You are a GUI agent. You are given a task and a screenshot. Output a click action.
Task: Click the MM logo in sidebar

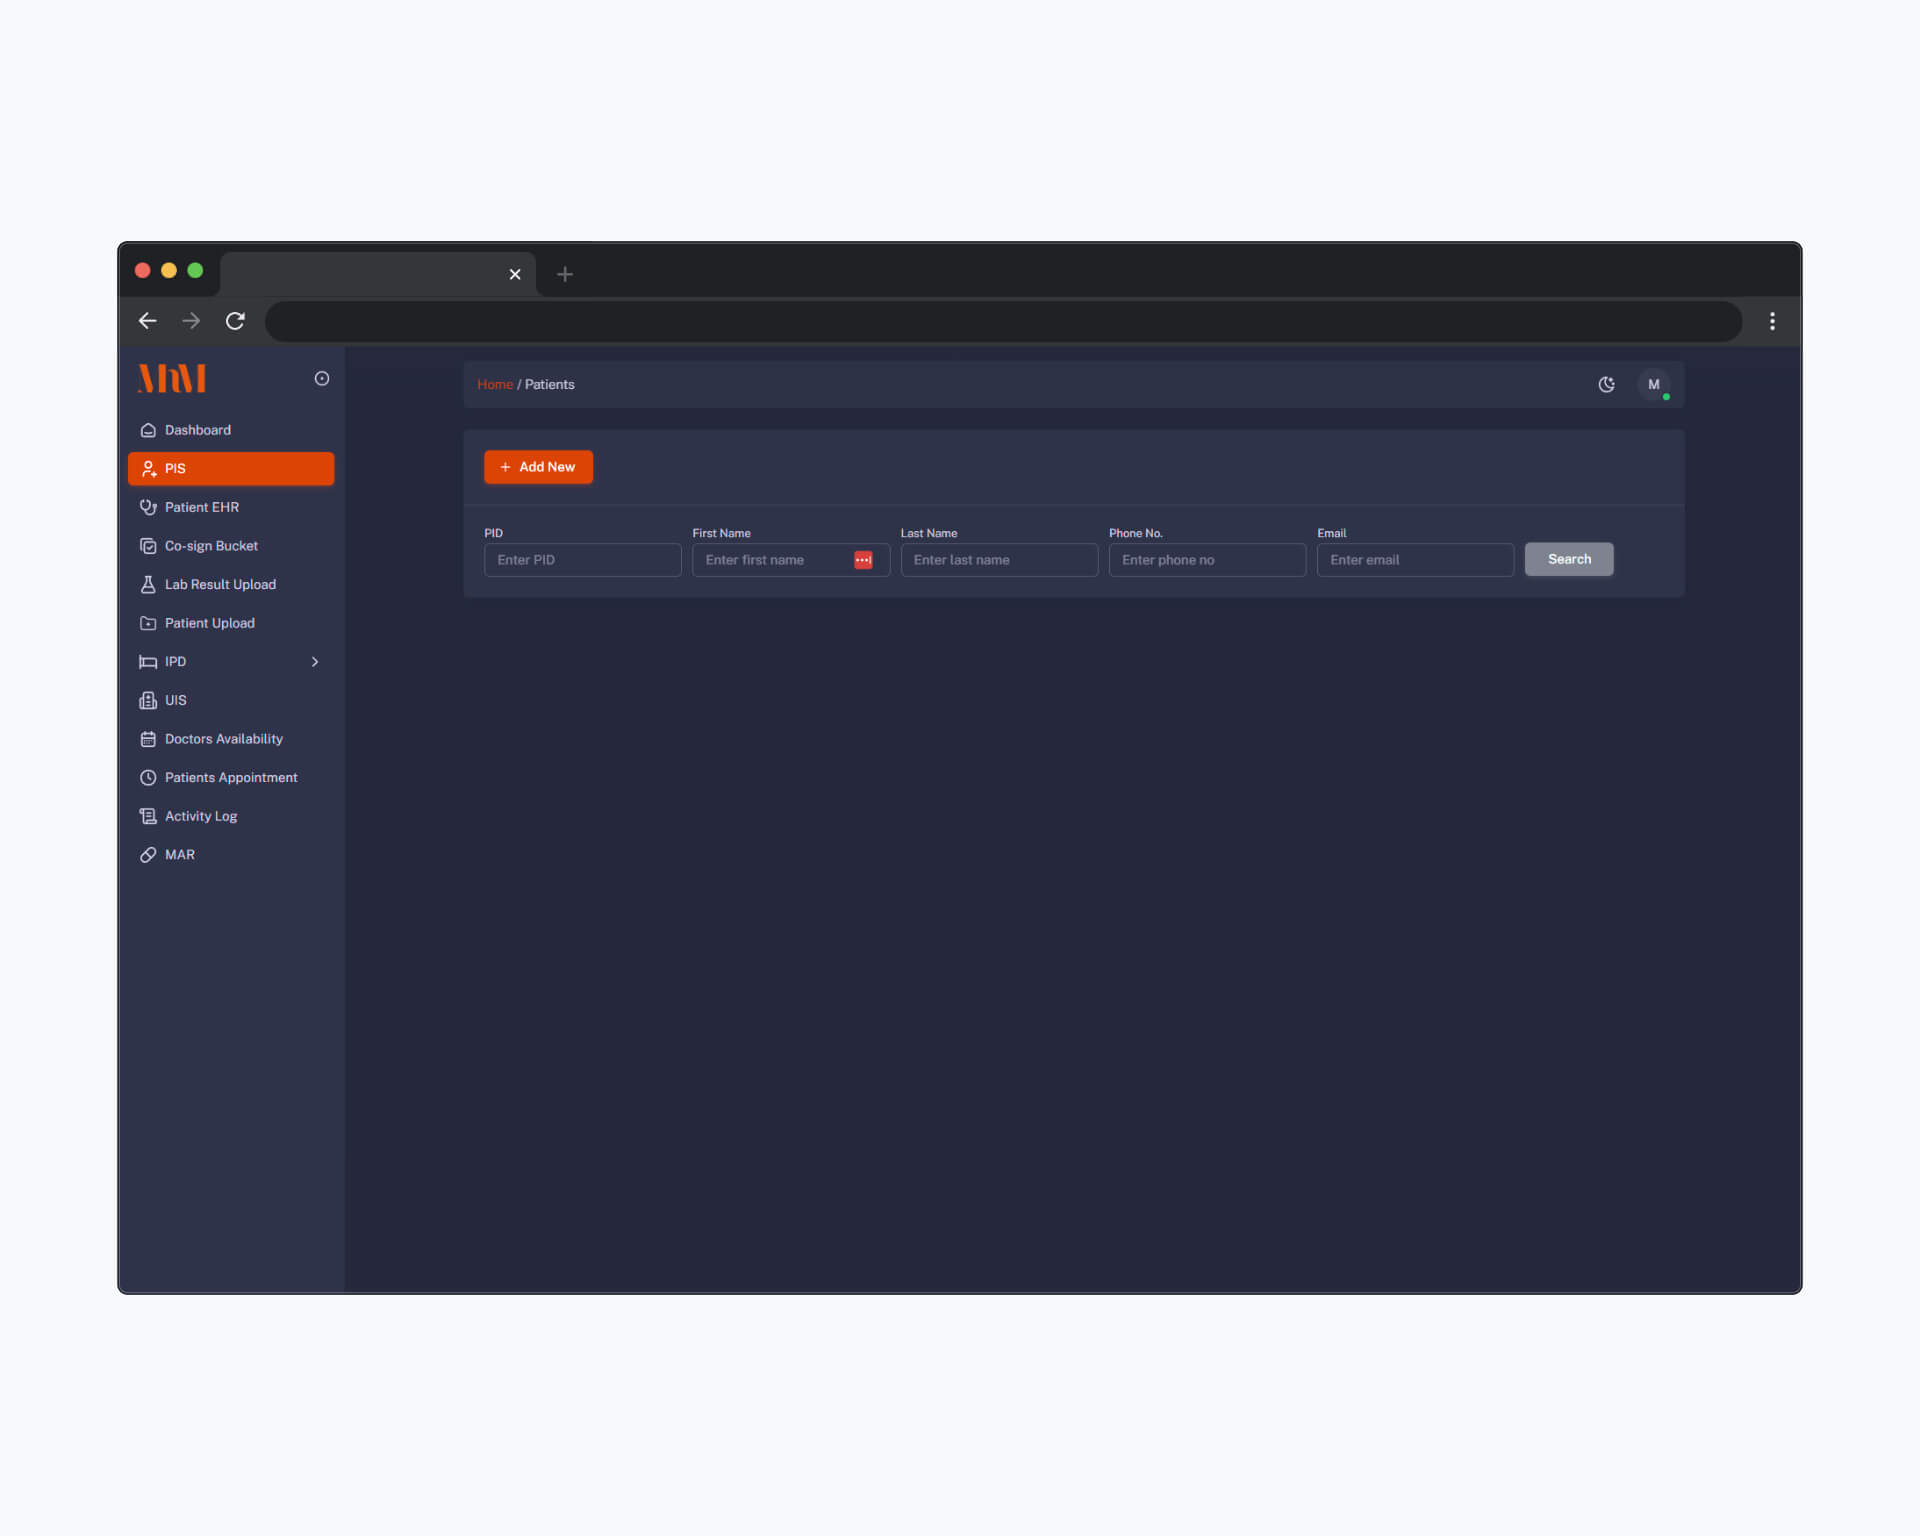pyautogui.click(x=172, y=378)
